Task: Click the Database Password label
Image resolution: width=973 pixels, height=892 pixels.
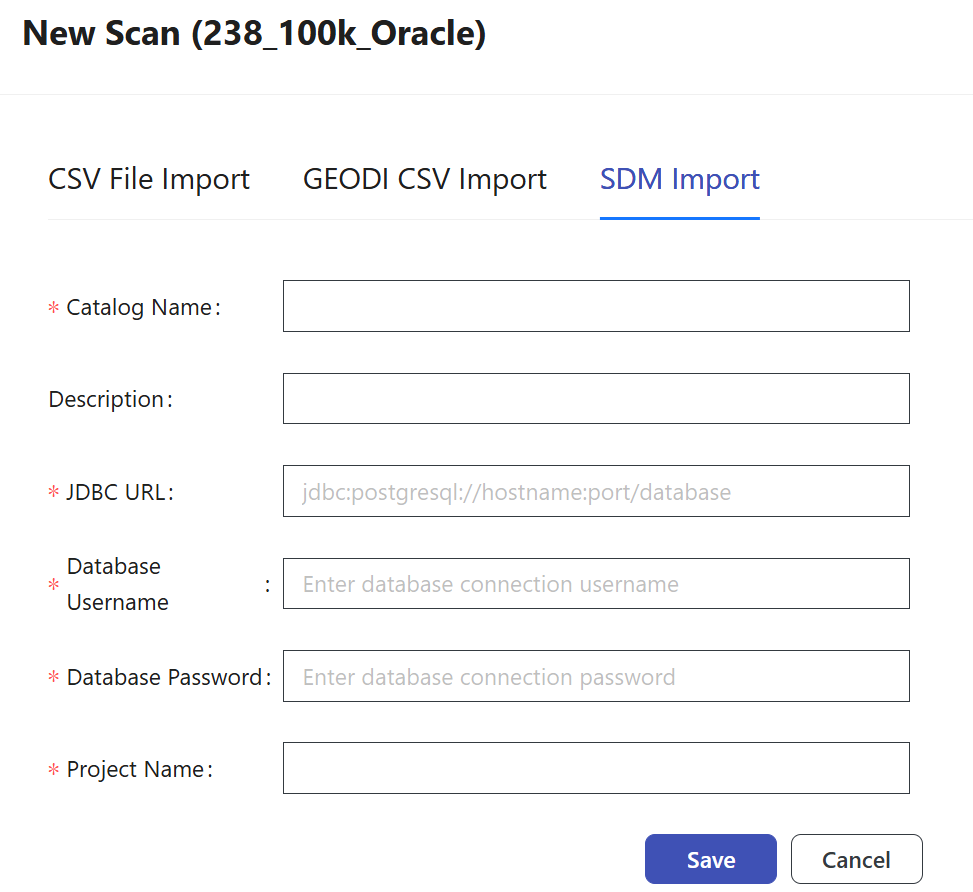Action: [164, 678]
